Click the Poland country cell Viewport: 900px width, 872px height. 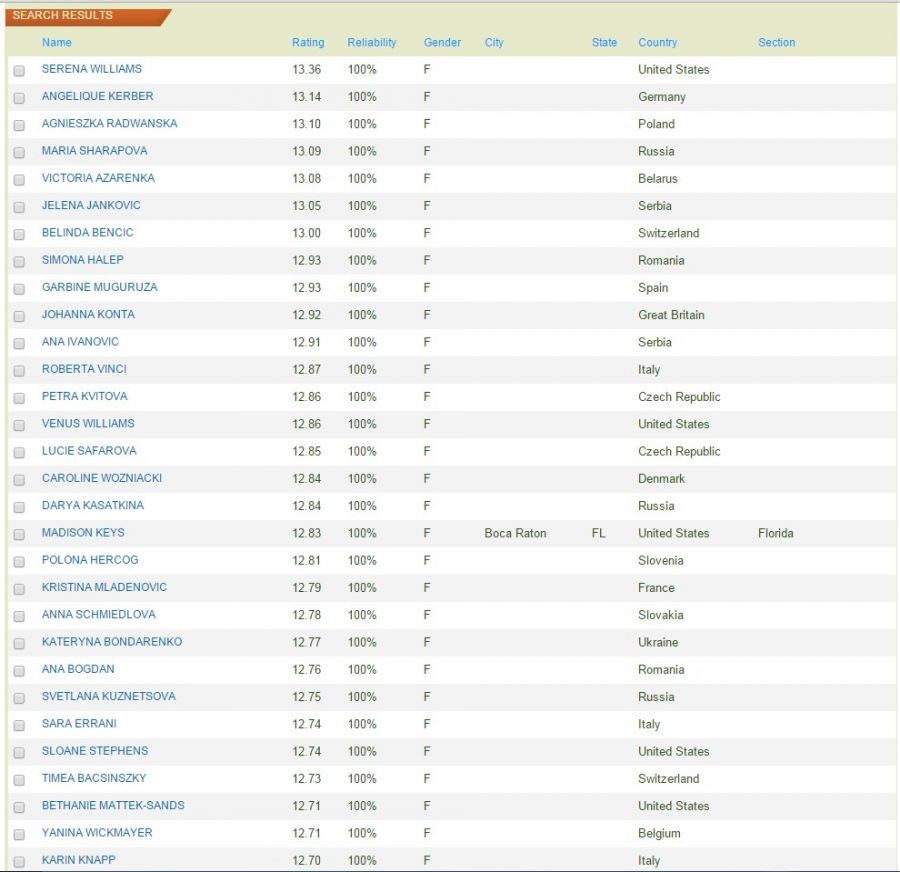[656, 124]
